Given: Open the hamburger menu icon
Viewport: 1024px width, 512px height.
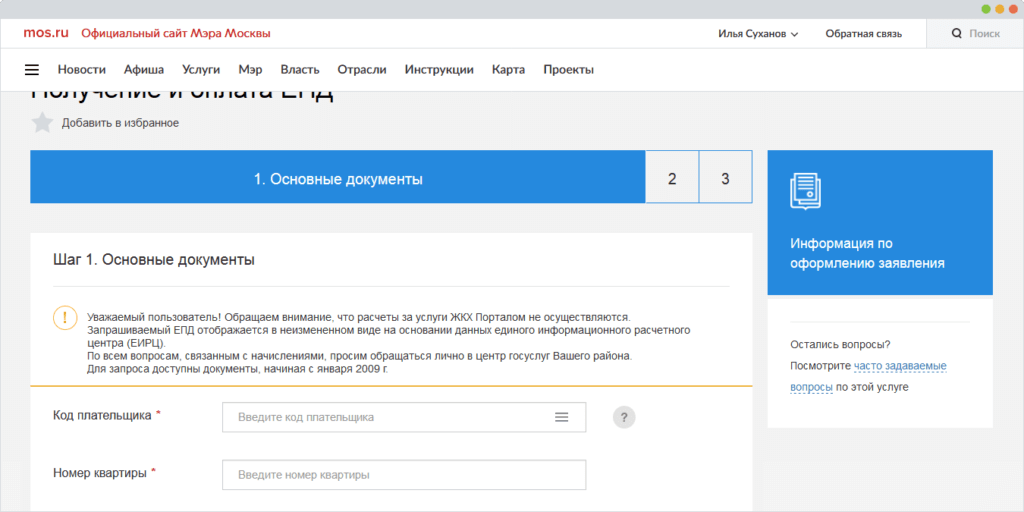Looking at the screenshot, I should 32,70.
